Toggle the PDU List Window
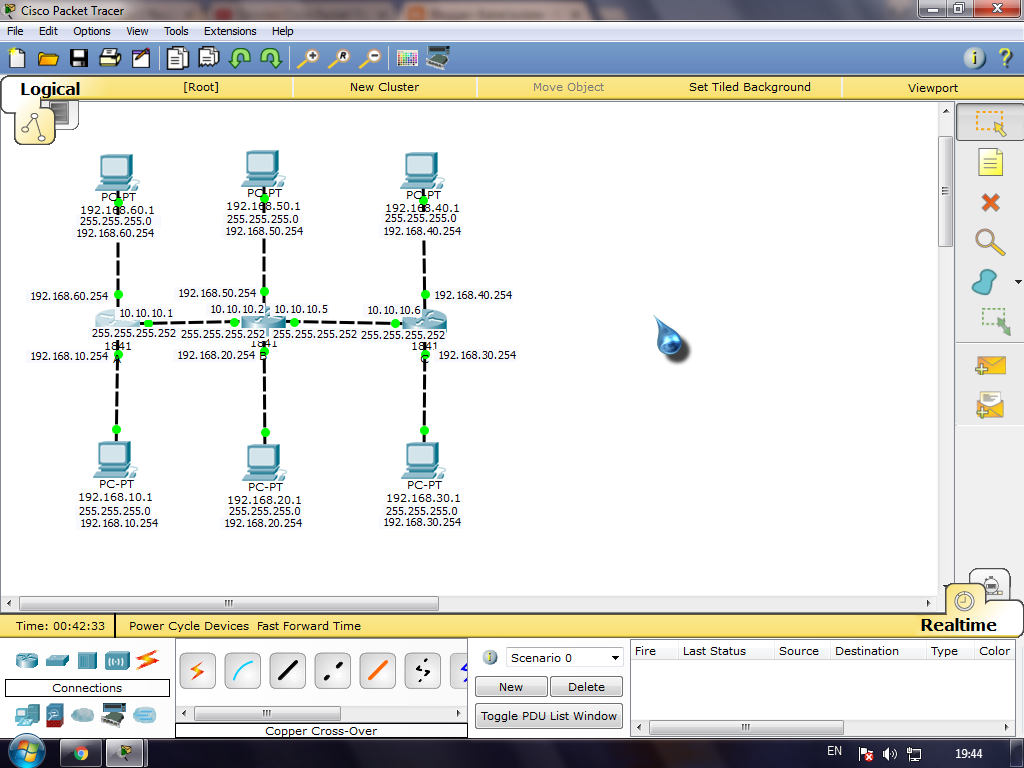This screenshot has width=1024, height=768. (x=548, y=716)
